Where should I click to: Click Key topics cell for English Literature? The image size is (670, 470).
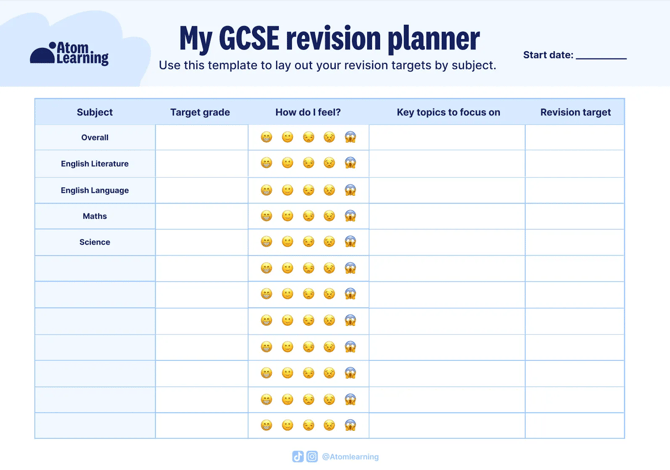click(x=447, y=163)
